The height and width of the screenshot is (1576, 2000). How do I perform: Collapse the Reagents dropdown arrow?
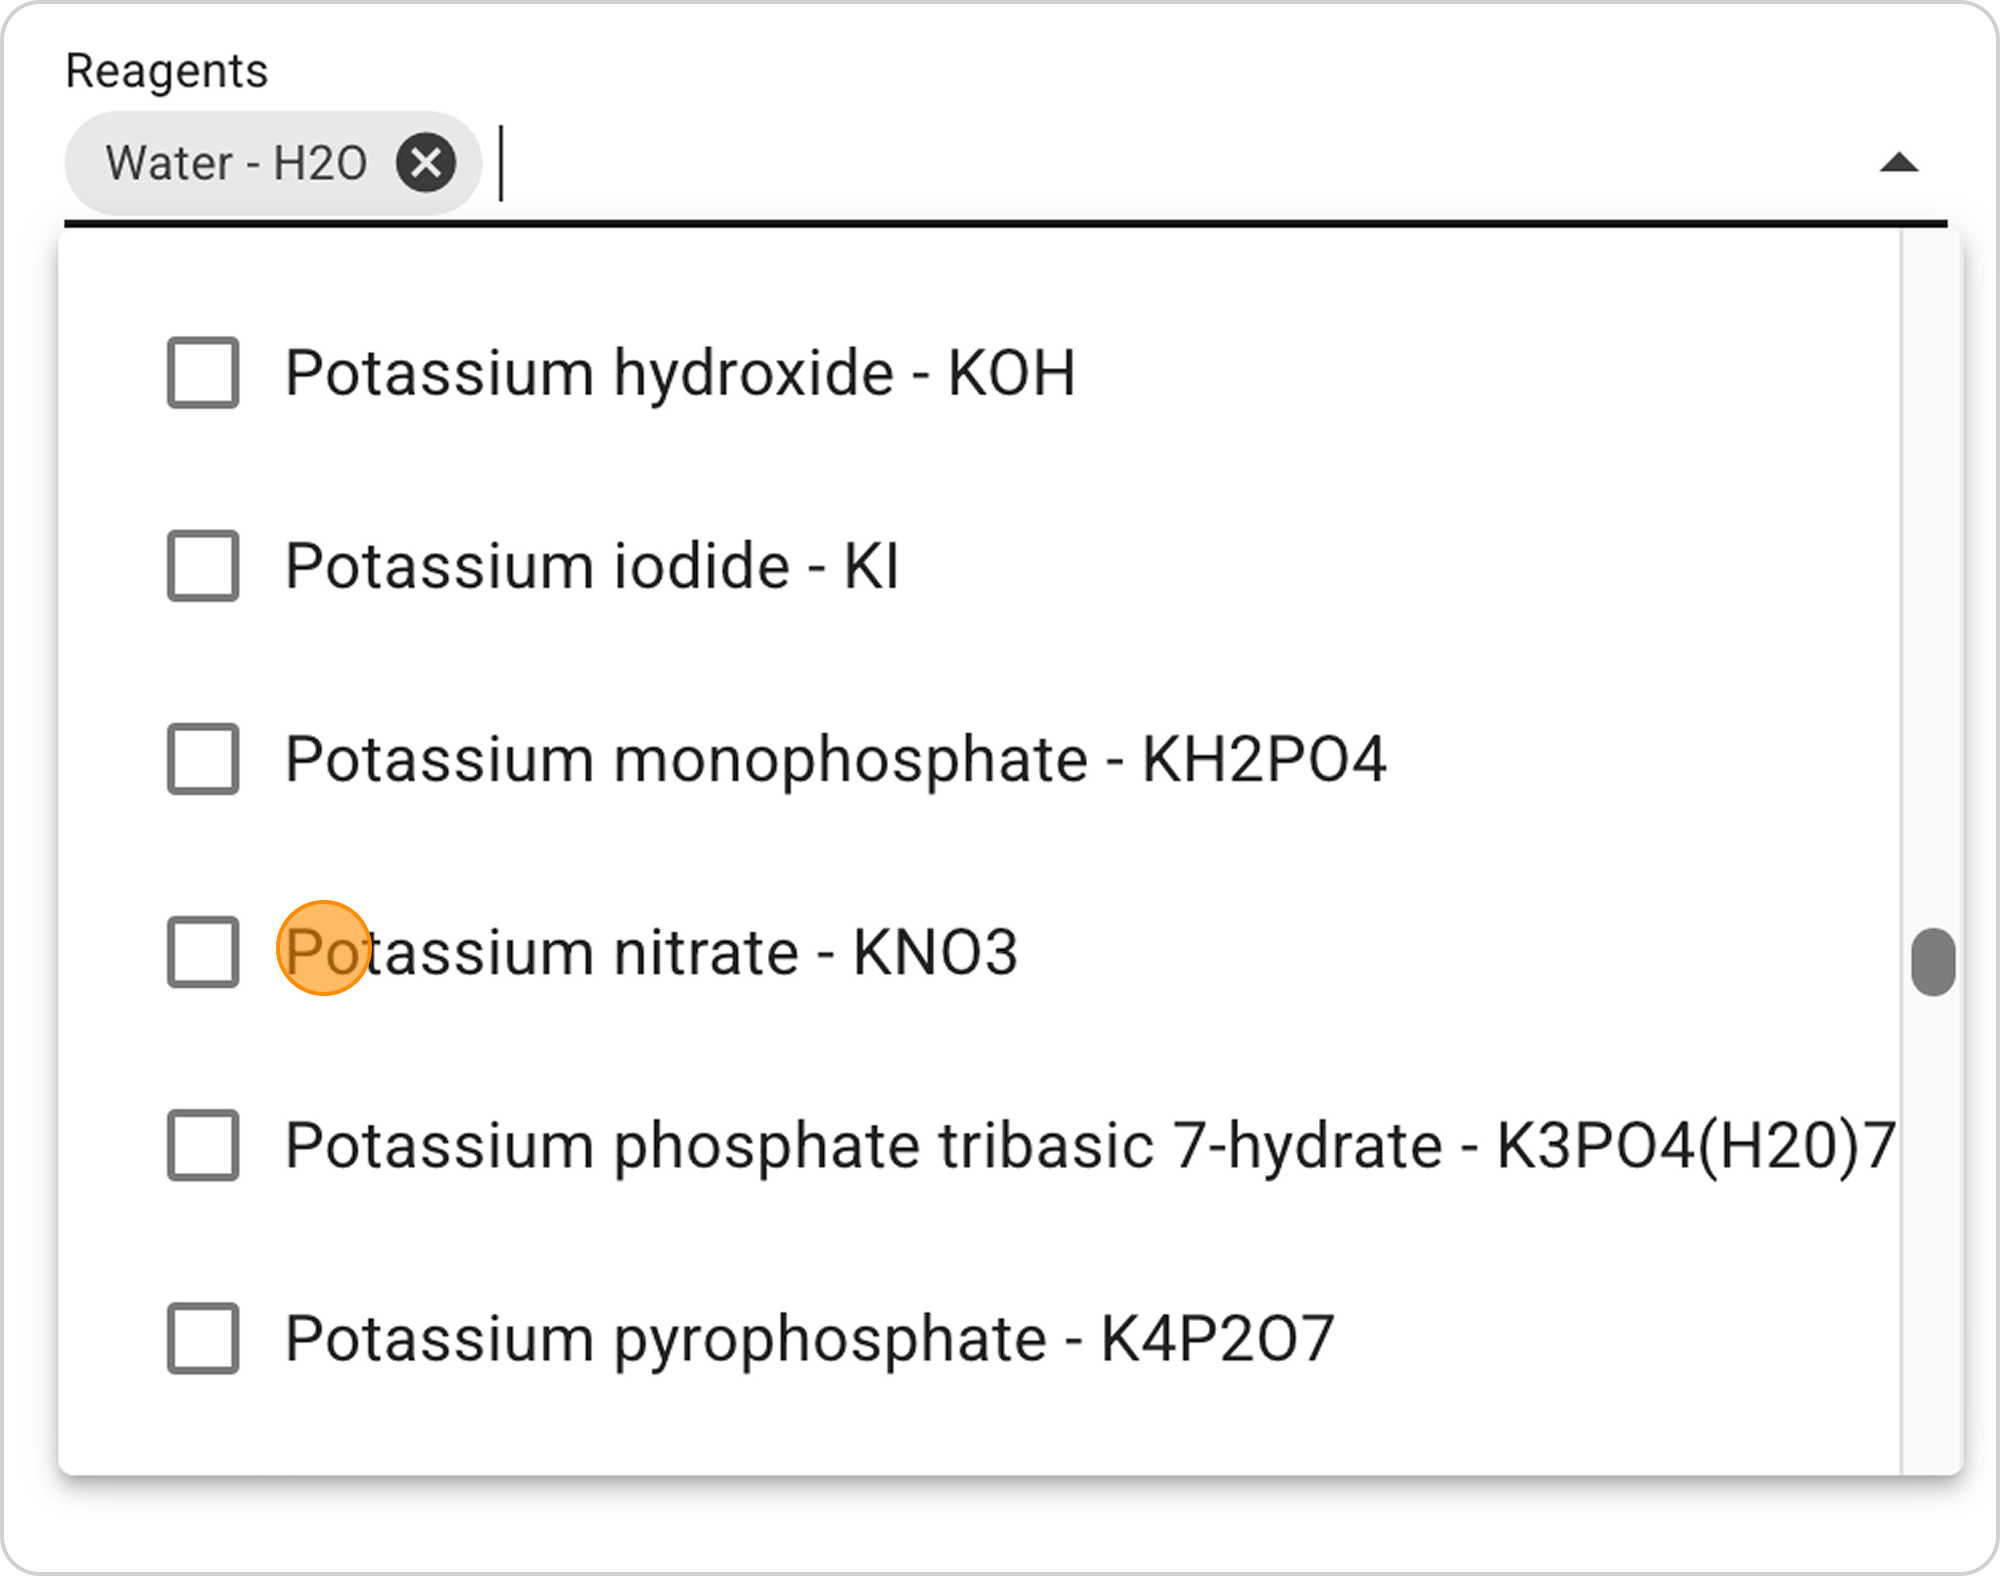(x=1898, y=163)
